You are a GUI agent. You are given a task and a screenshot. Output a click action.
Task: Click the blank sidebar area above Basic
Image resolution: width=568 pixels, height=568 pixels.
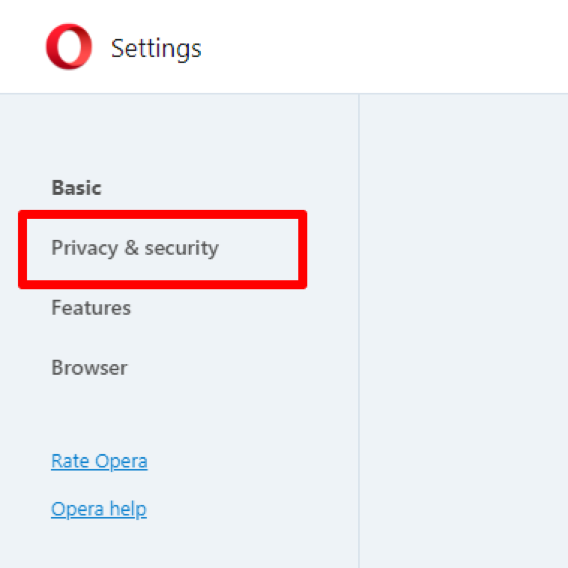[x=179, y=136]
